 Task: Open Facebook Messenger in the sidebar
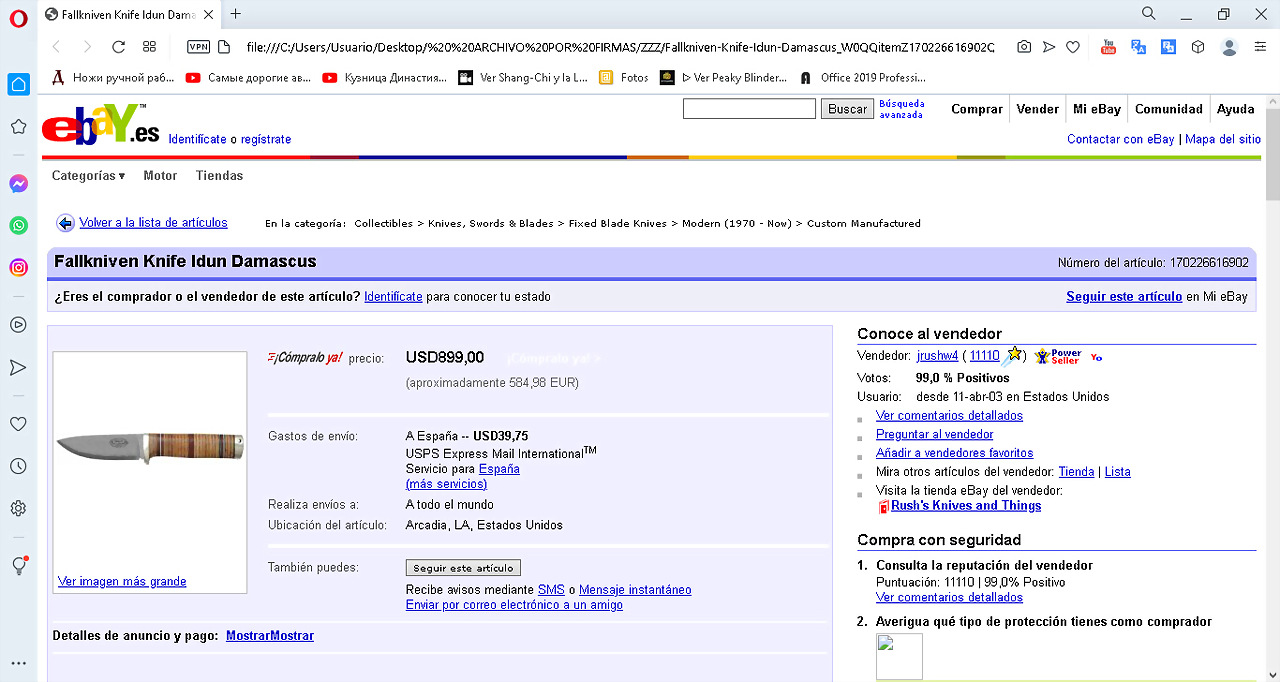[x=18, y=184]
